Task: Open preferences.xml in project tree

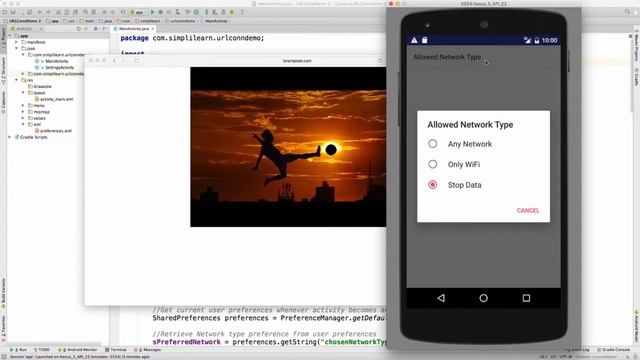Action: pos(56,131)
